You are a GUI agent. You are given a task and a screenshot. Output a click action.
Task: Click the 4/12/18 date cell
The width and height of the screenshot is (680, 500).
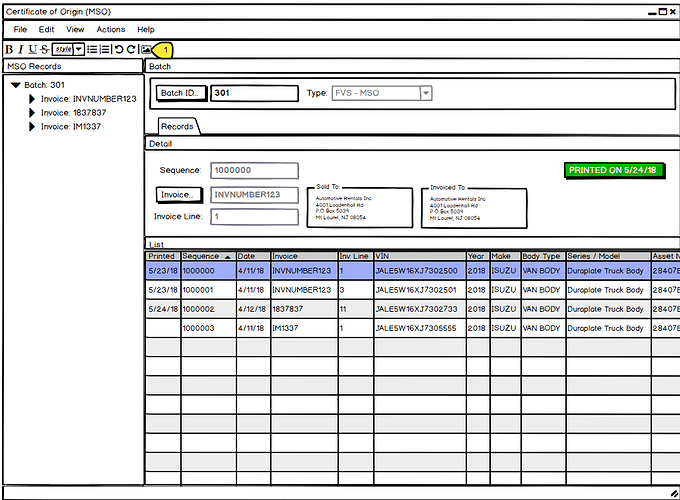pos(253,309)
